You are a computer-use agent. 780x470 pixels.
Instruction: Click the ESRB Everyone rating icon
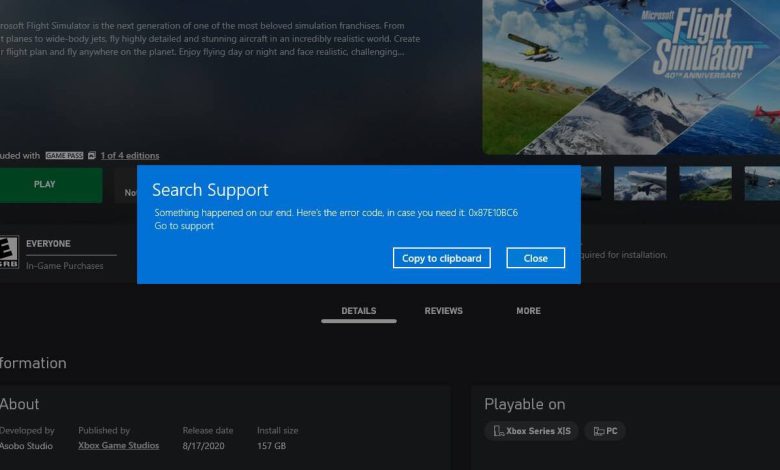click(x=8, y=252)
